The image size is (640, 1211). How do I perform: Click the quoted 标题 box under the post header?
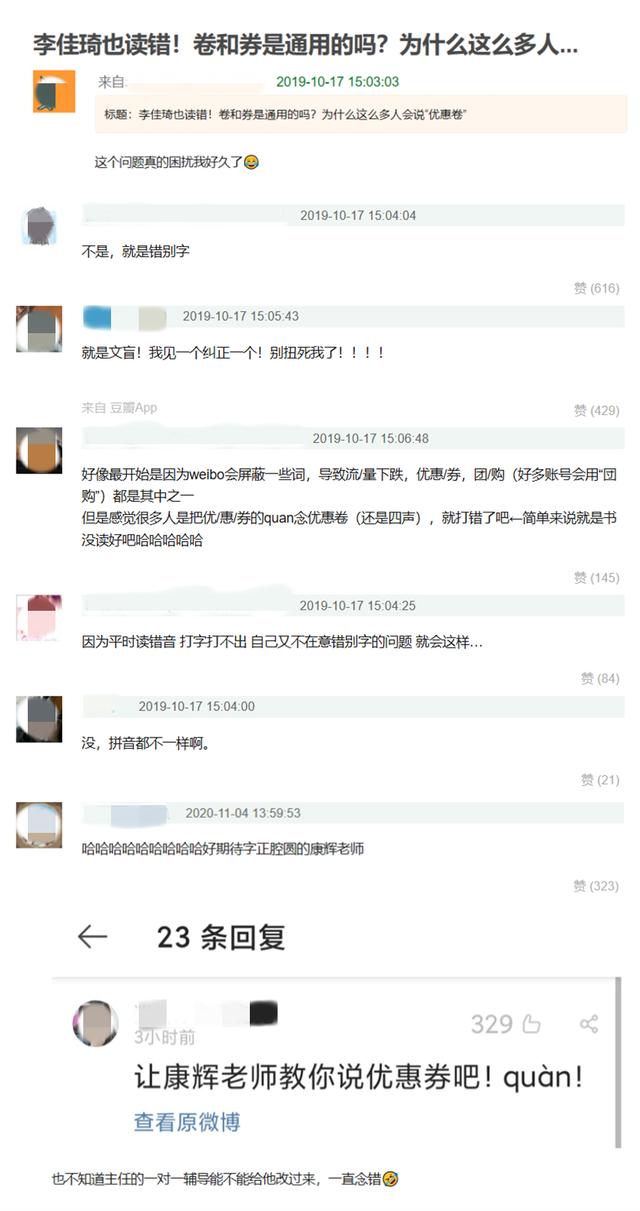coord(361,114)
